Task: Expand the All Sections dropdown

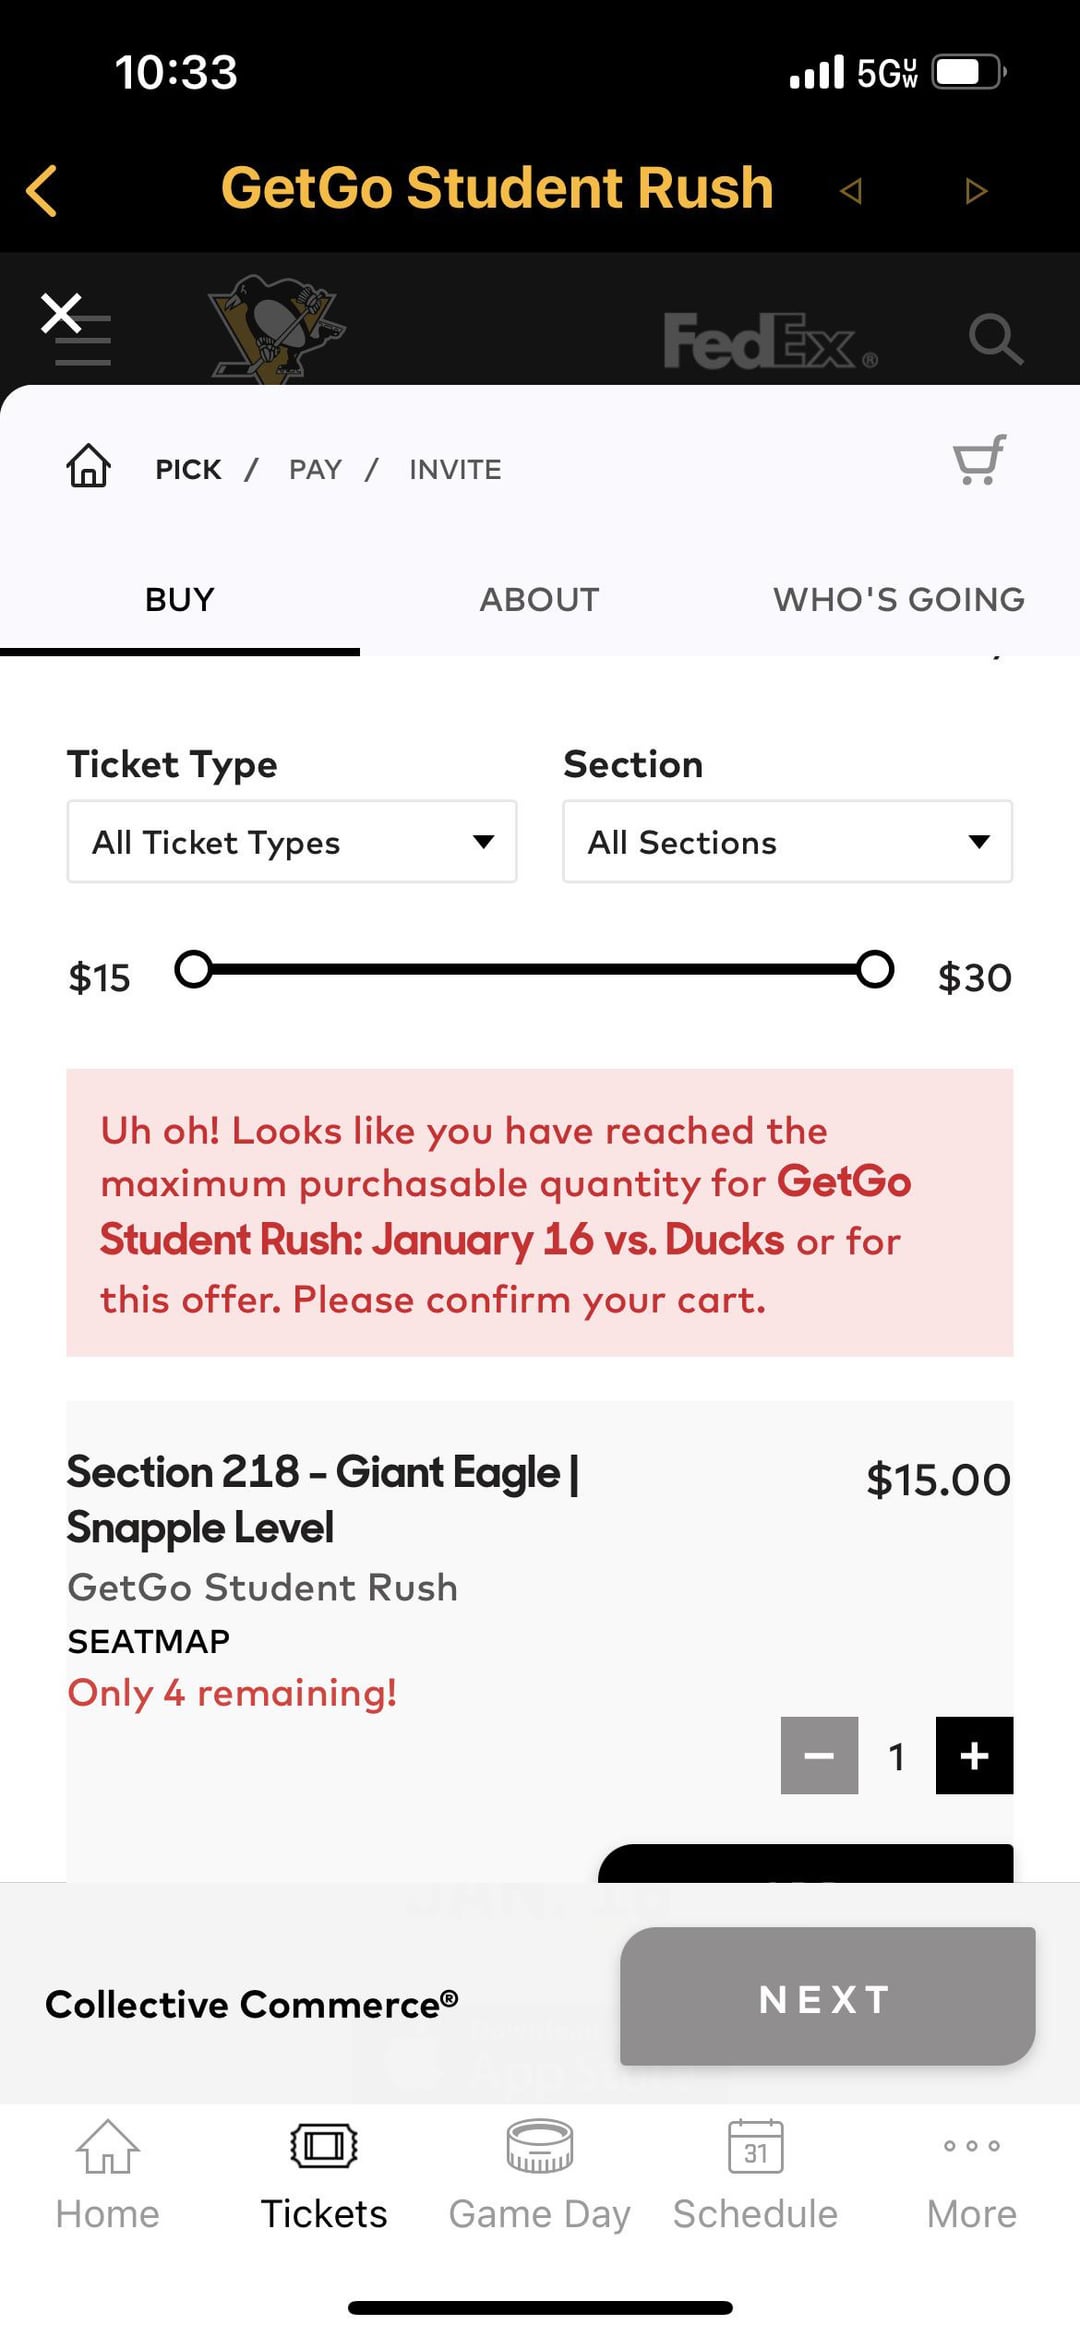Action: click(787, 842)
